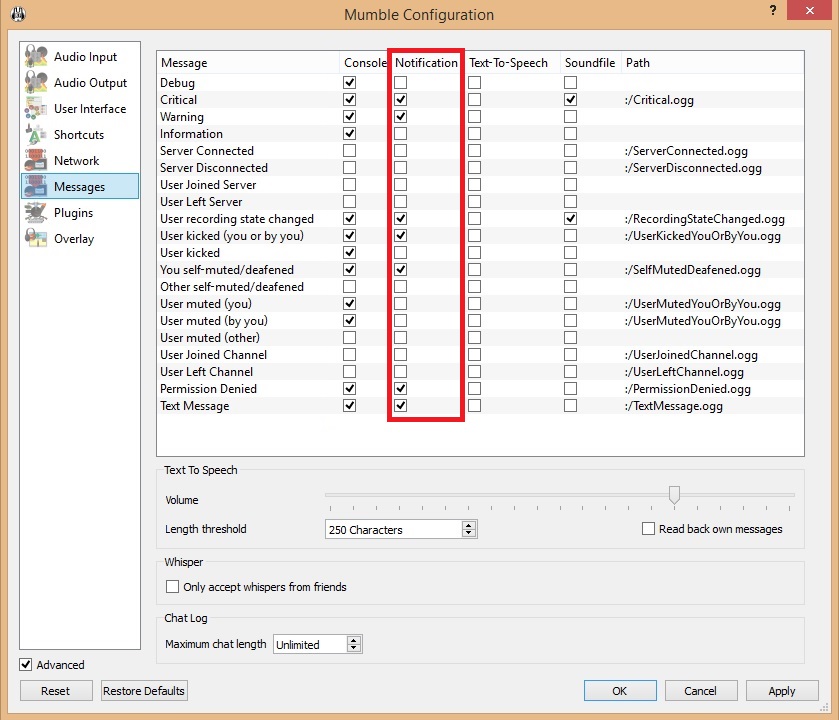The width and height of the screenshot is (839, 720).
Task: Click the :/UserLeftChannel.ogg path cell
Action: point(684,372)
